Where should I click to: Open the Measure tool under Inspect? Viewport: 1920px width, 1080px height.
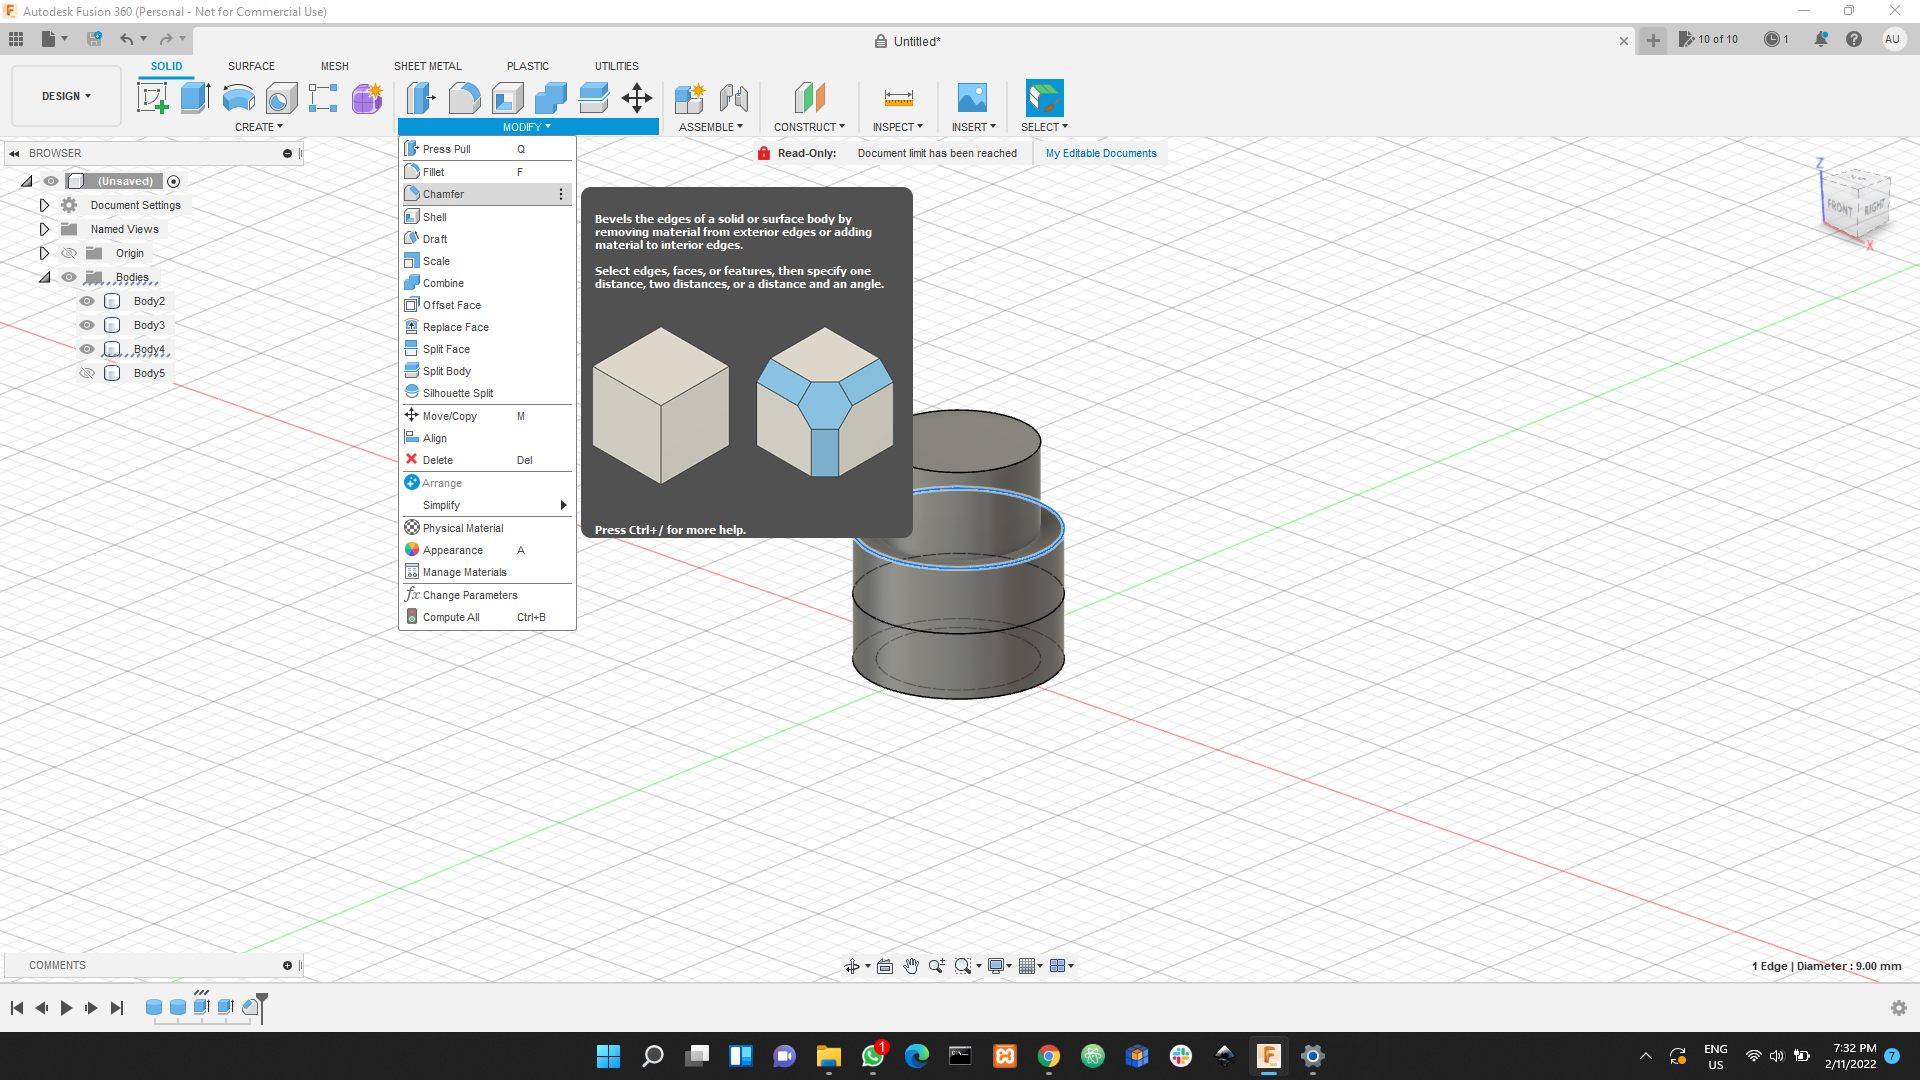[897, 97]
